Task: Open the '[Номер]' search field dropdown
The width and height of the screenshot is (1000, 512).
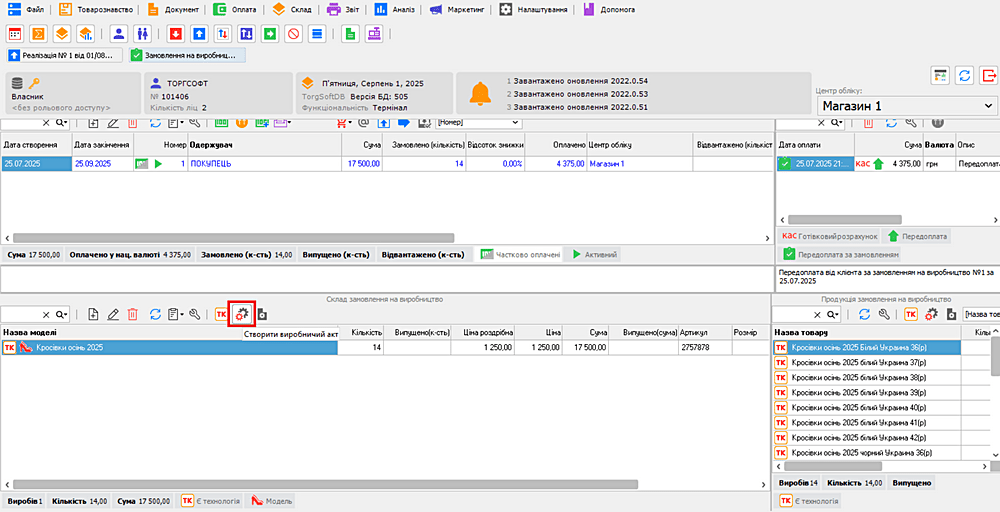Action: pos(516,122)
